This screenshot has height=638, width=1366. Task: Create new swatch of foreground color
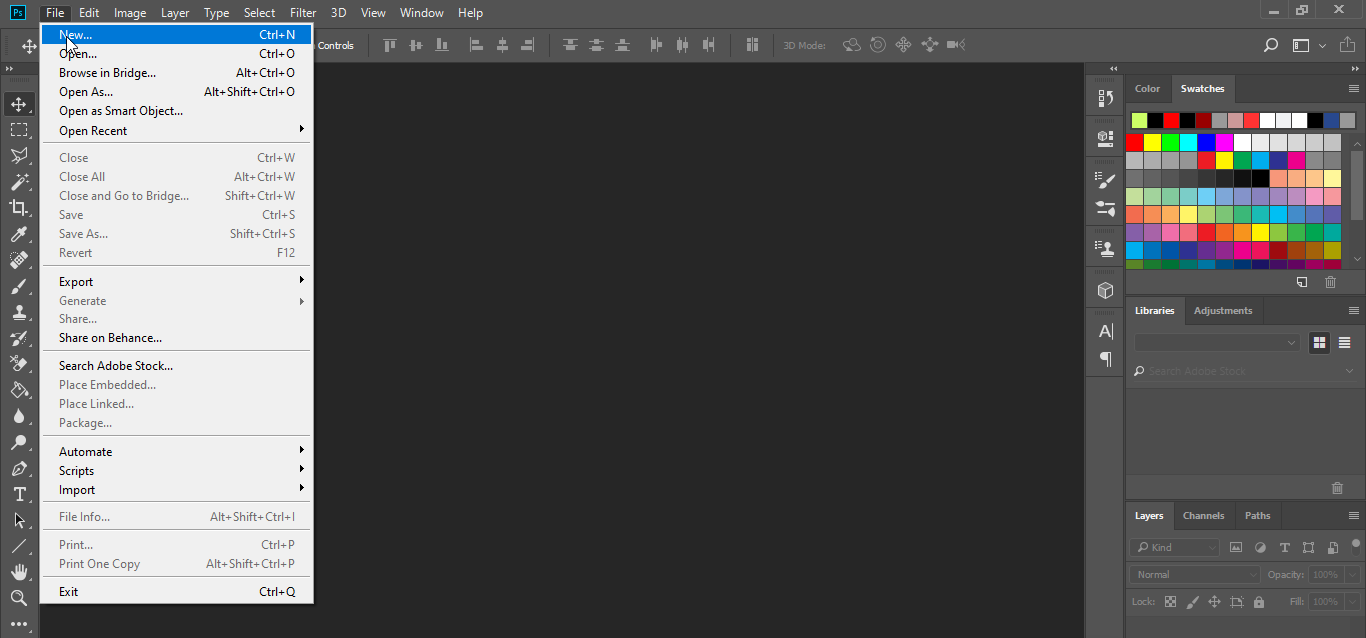coord(1302,282)
